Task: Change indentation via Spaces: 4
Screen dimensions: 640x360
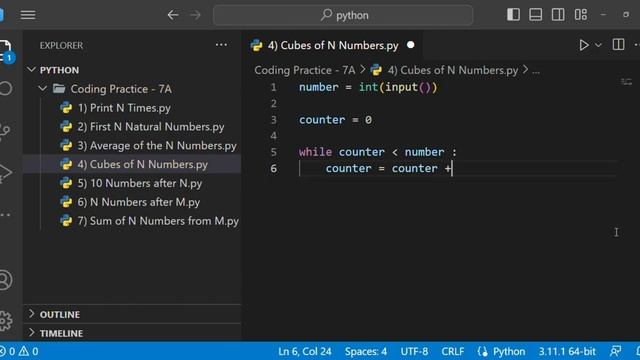Action: point(366,351)
